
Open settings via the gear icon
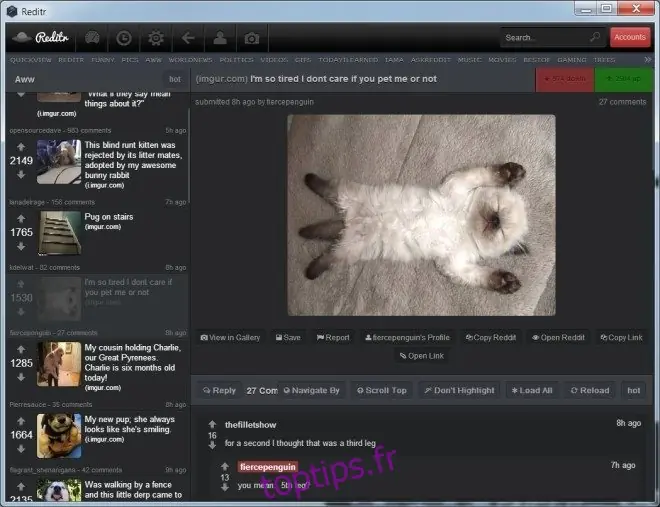[x=156, y=38]
